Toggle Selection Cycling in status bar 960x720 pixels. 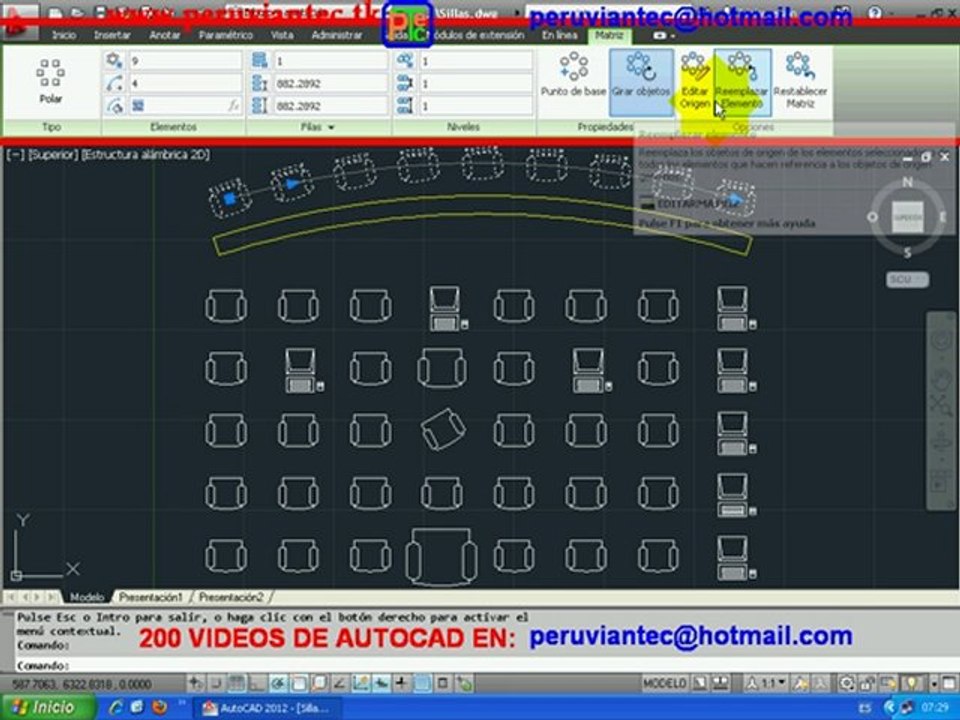tap(464, 683)
